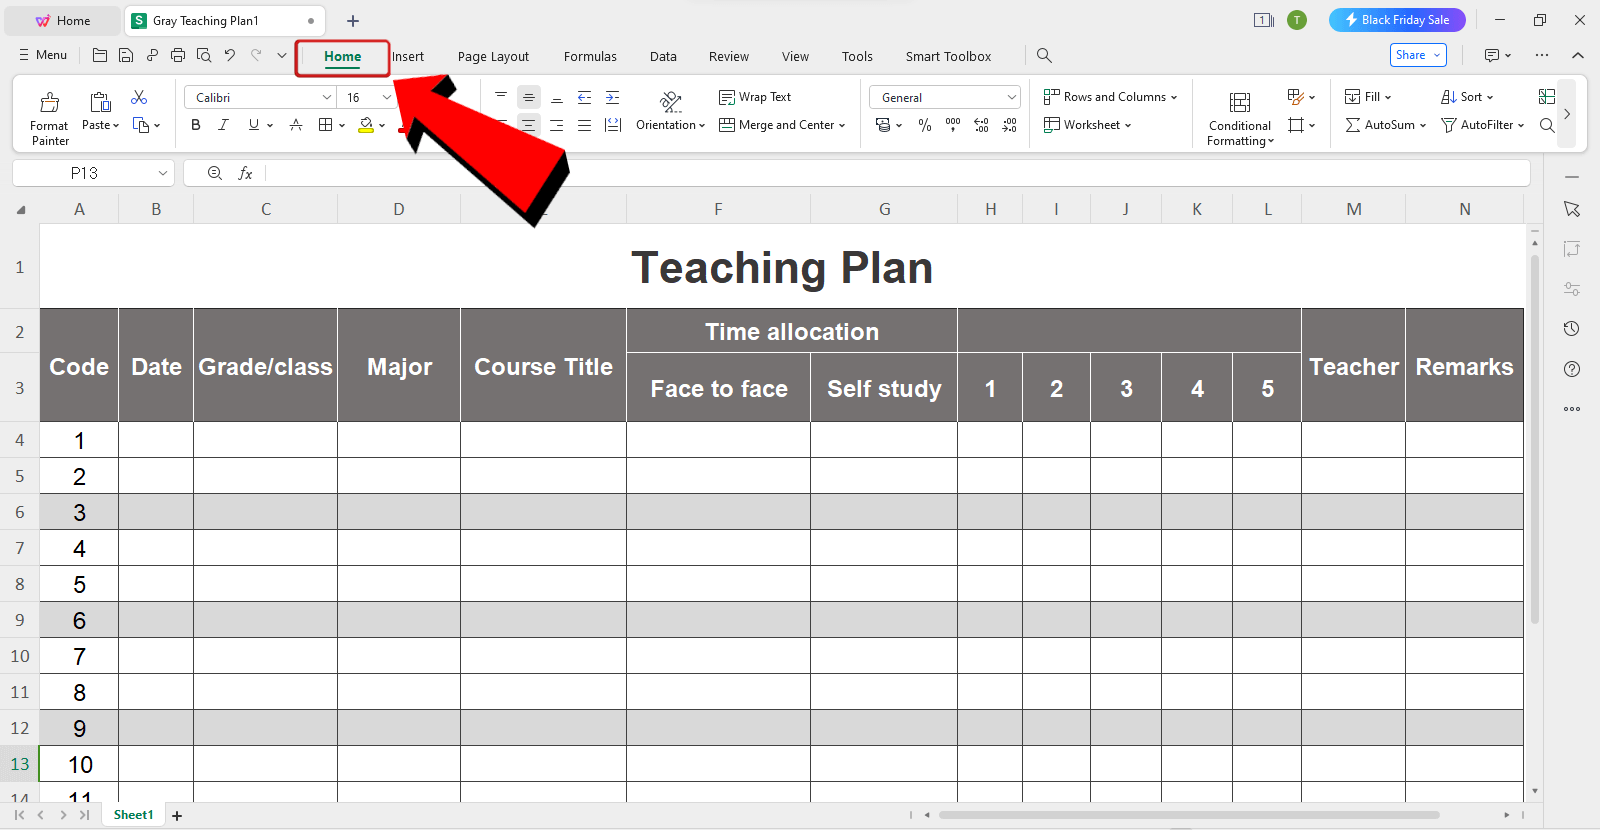This screenshot has height=830, width=1600.
Task: Open the Menu button
Action: point(43,55)
